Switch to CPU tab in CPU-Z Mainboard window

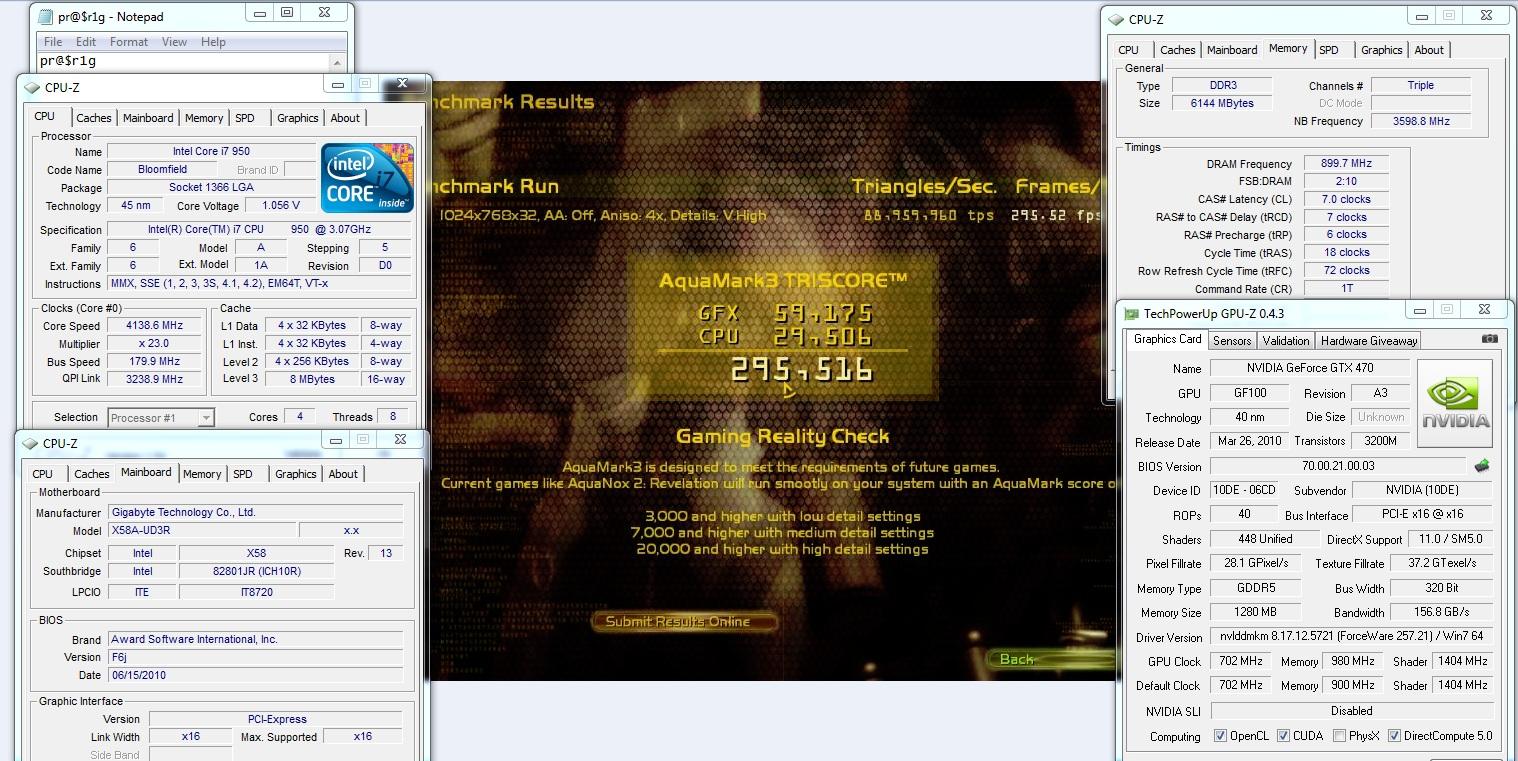pyautogui.click(x=43, y=474)
